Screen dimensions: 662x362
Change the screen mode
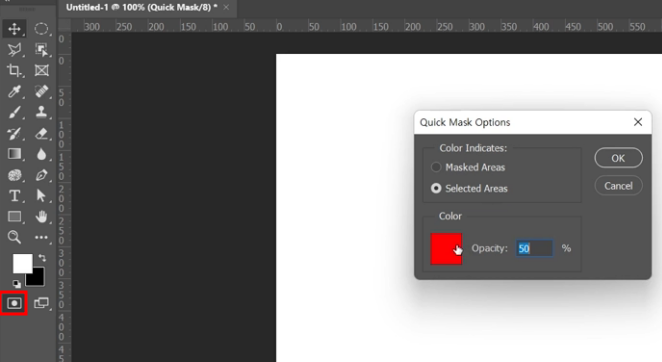pos(41,303)
